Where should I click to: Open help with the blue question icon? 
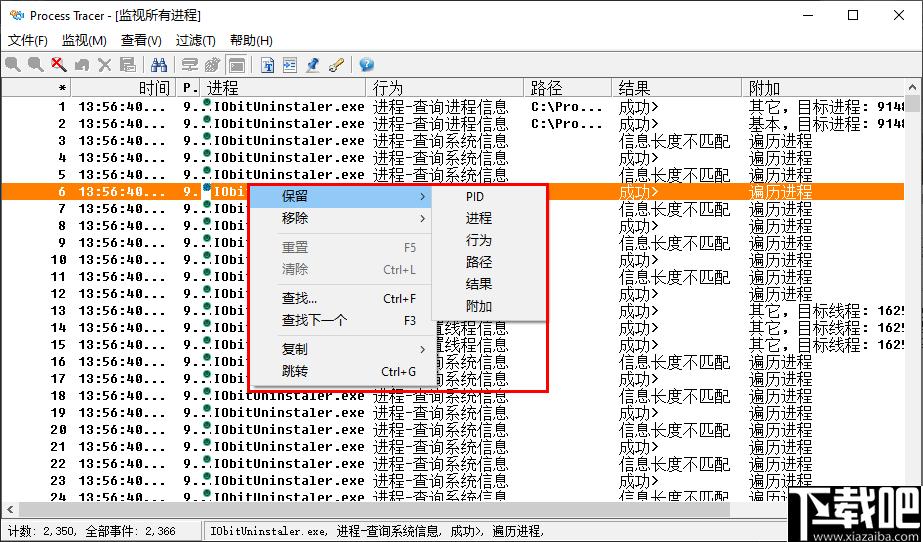click(366, 64)
